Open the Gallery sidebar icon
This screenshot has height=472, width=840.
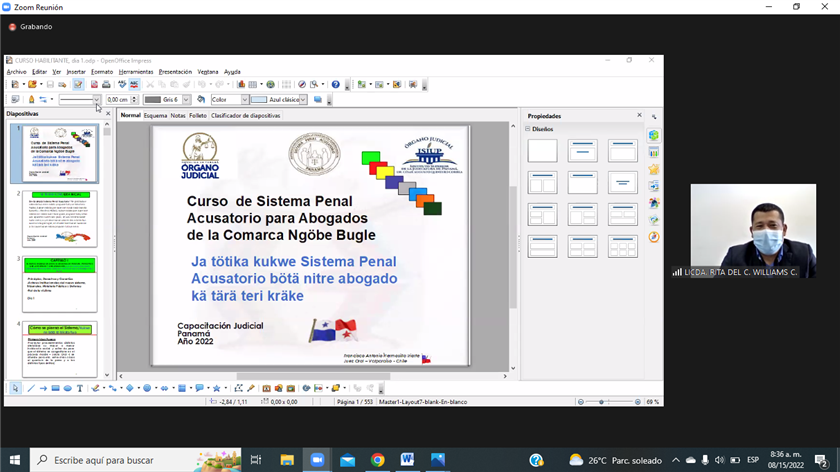click(654, 220)
